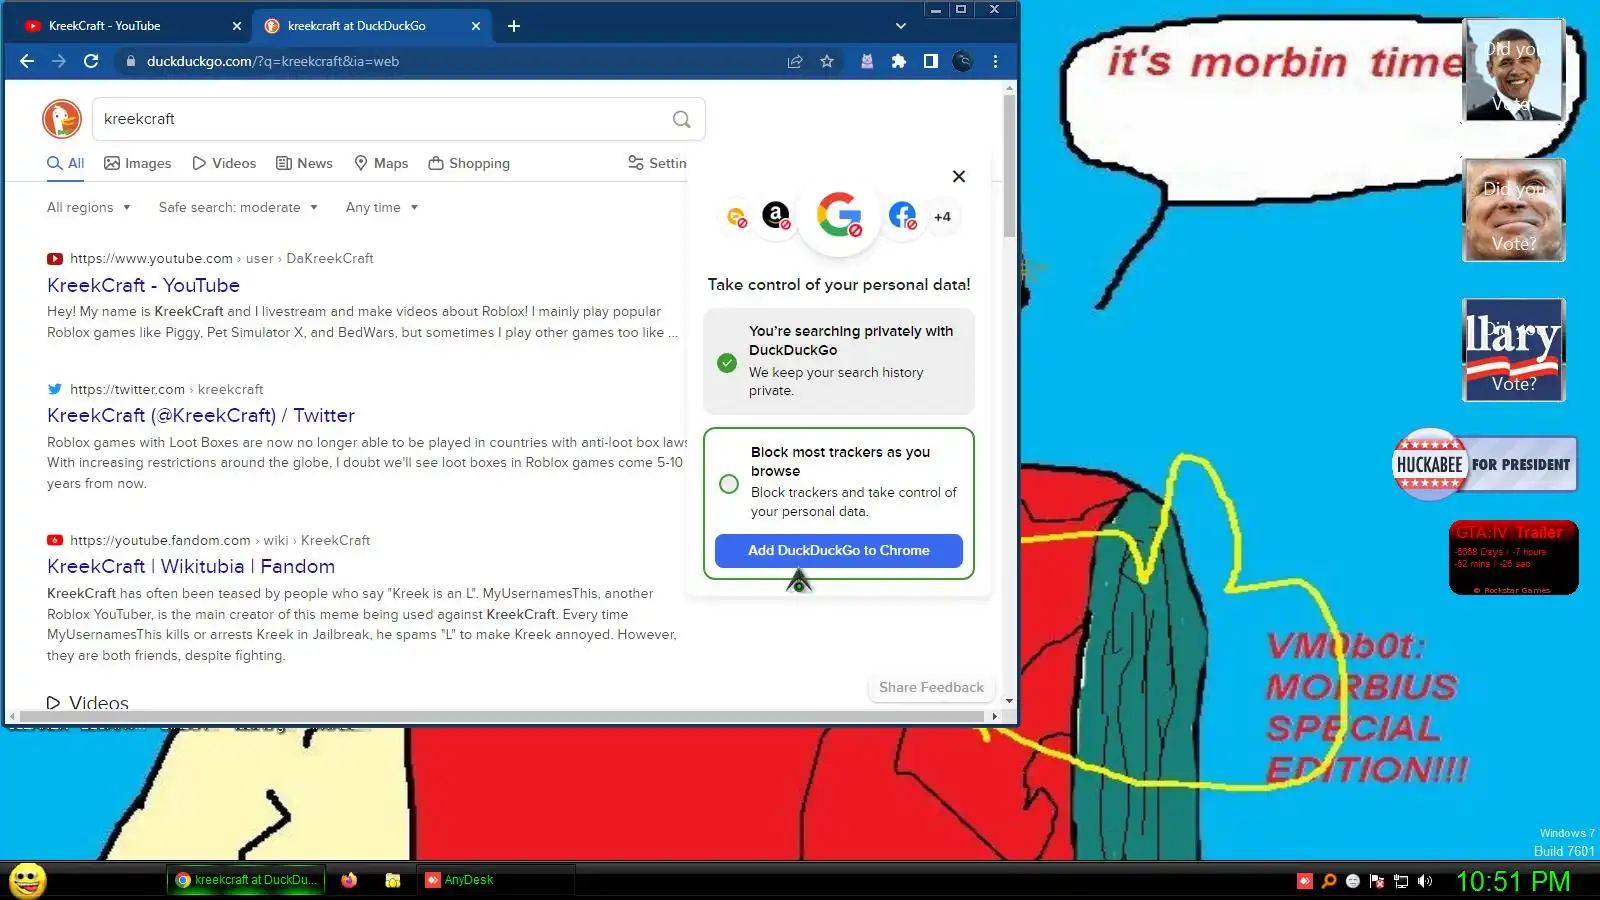The width and height of the screenshot is (1600, 900).
Task: Click the Share Feedback button
Action: point(931,687)
